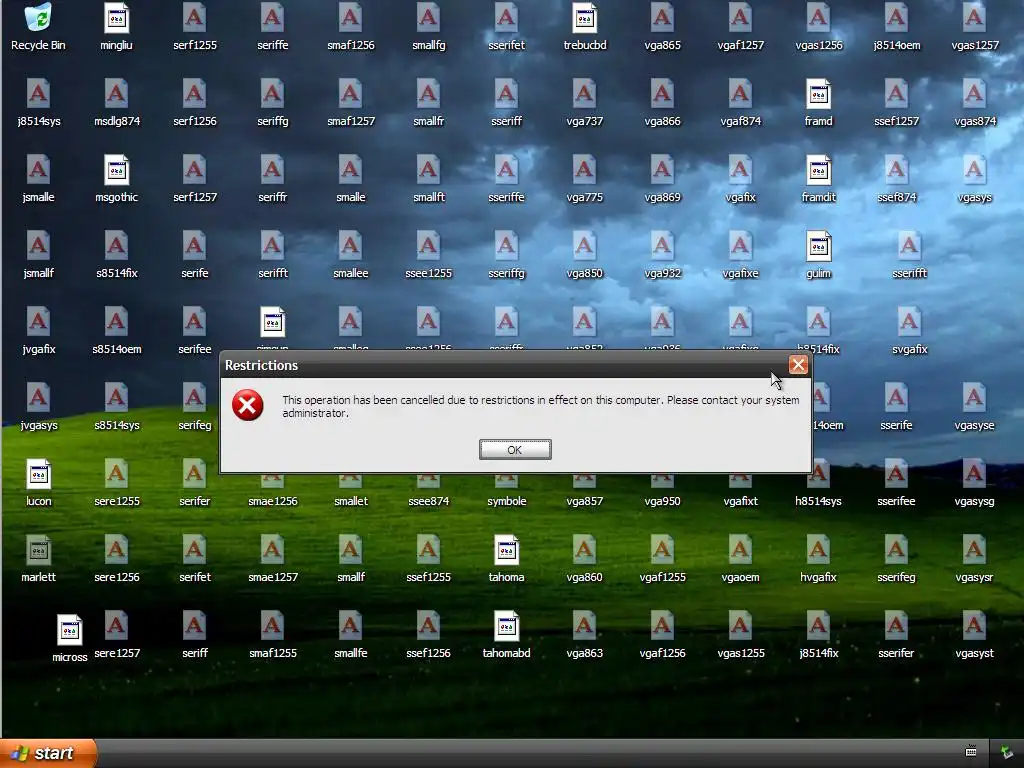Click the system tray icon at taskbar end
The height and width of the screenshot is (768, 1024).
pyautogui.click(x=1007, y=753)
